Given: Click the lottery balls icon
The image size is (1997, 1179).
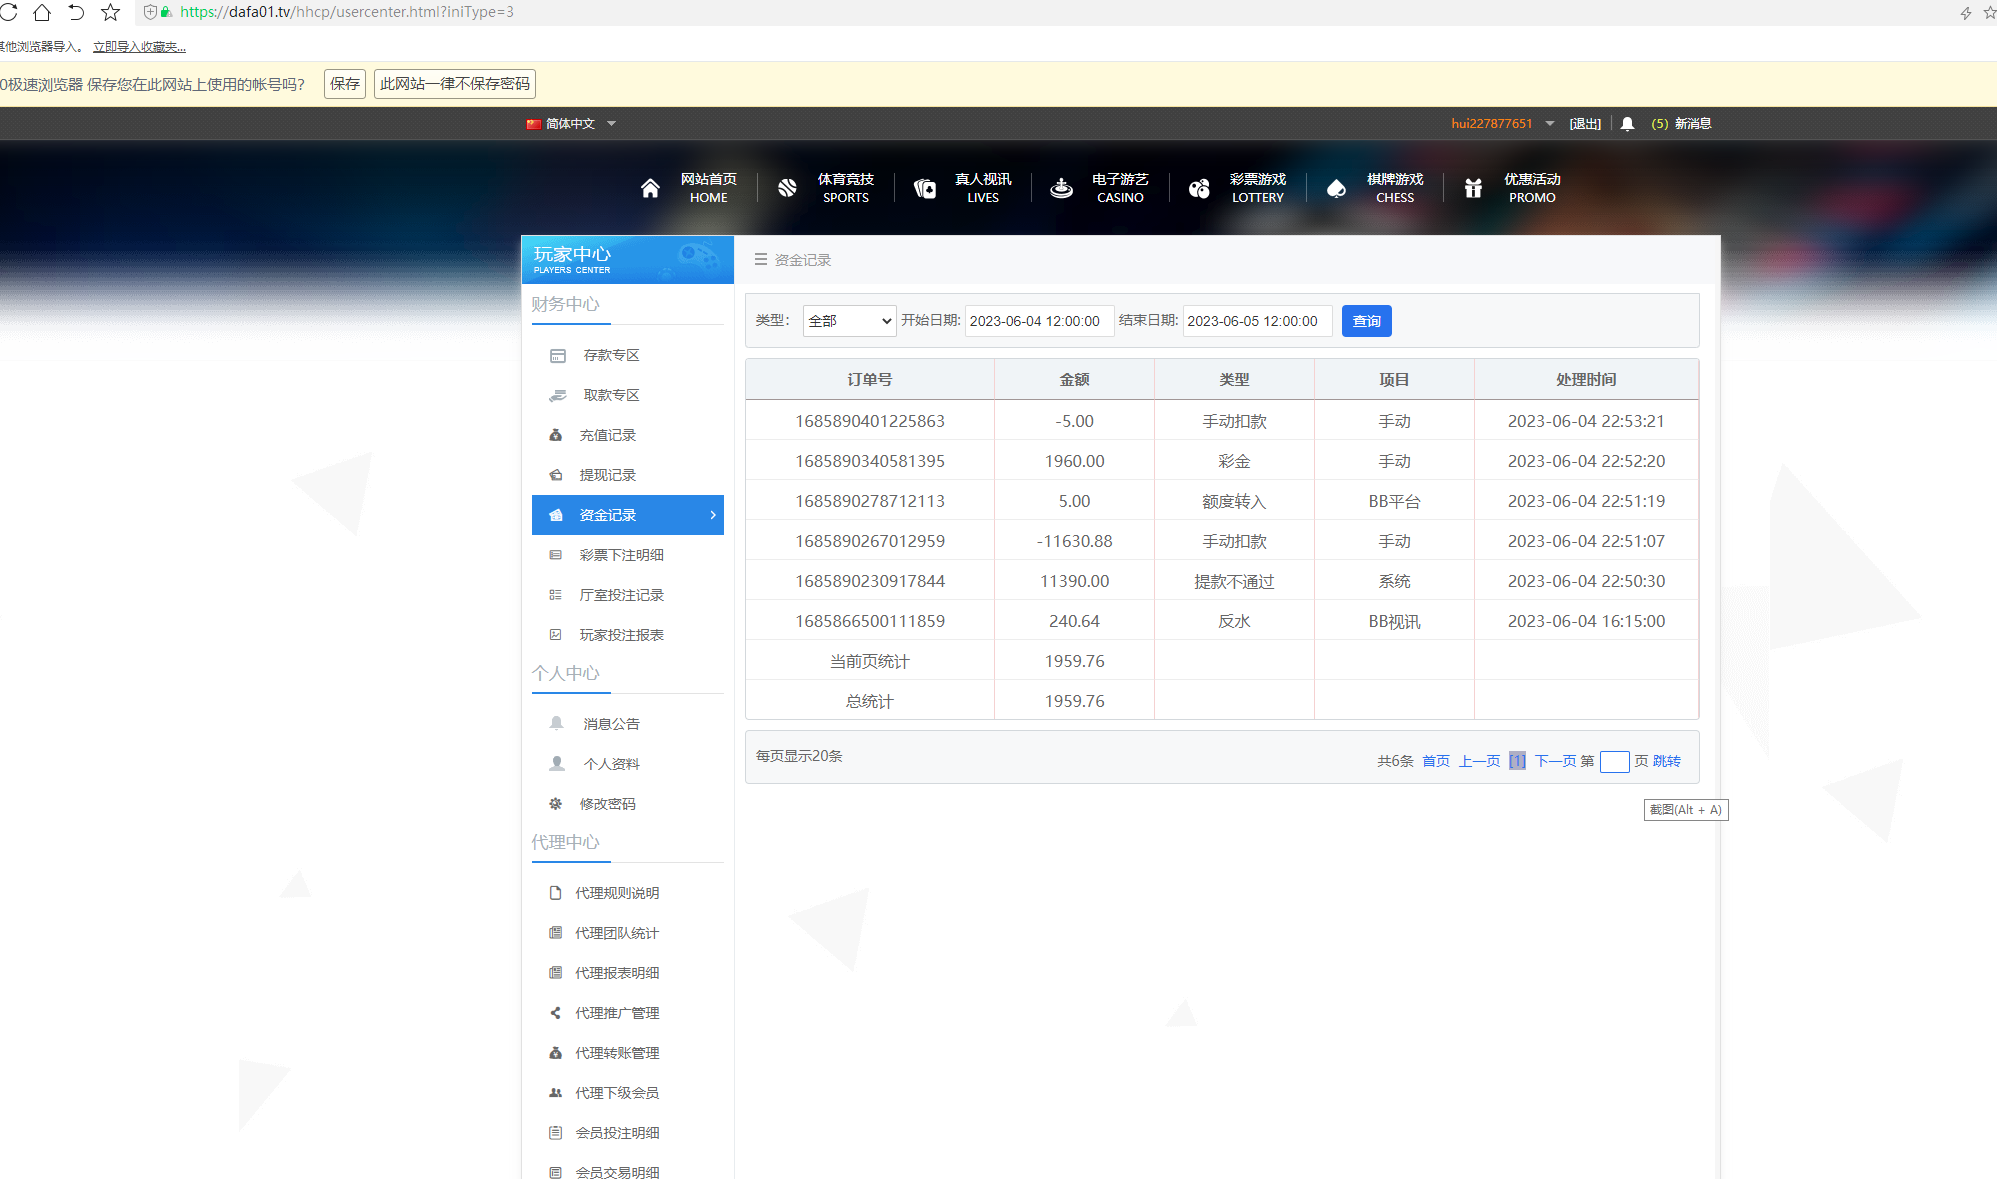Looking at the screenshot, I should [1199, 188].
